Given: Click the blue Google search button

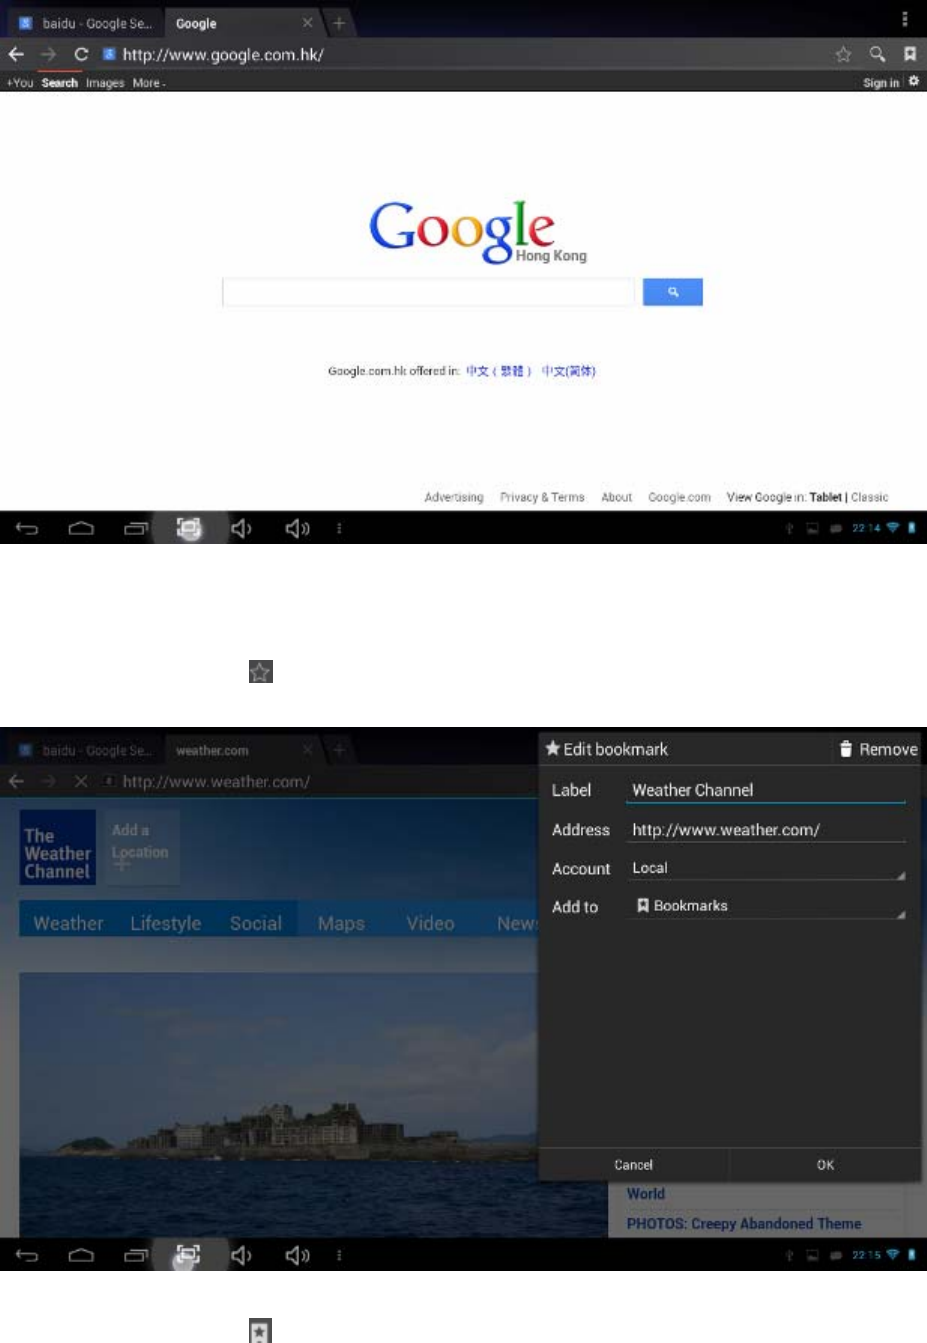Looking at the screenshot, I should click(x=673, y=292).
